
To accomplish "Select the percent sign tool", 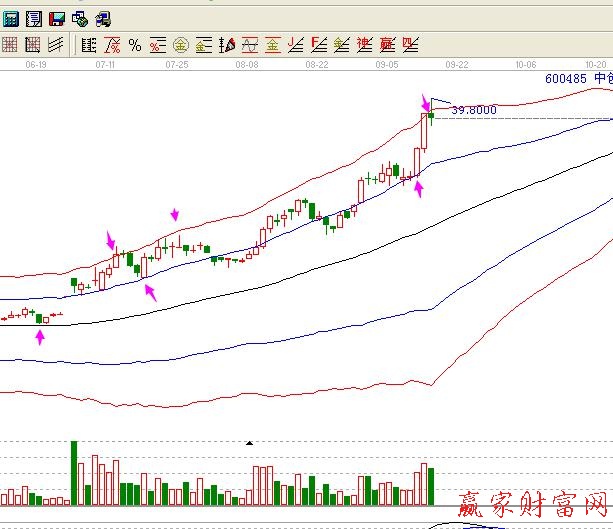I will 134,44.
